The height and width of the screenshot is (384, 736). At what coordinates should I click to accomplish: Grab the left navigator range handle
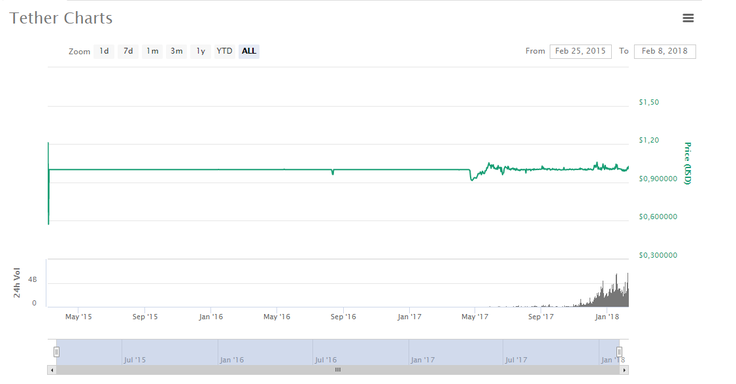[x=56, y=352]
